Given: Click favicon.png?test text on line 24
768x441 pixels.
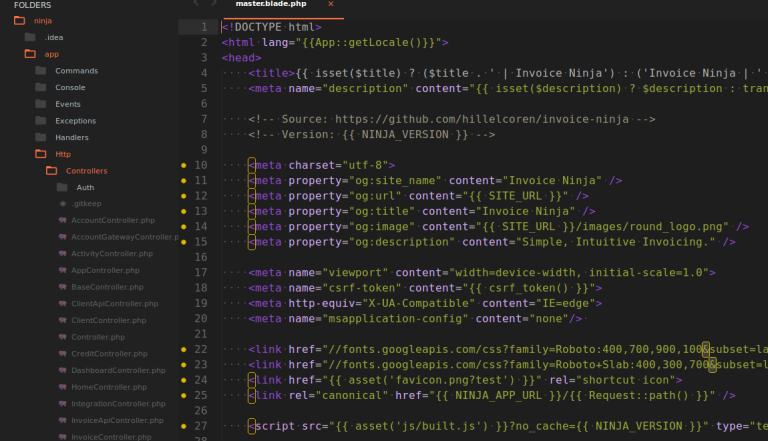Looking at the screenshot, I should (449, 380).
